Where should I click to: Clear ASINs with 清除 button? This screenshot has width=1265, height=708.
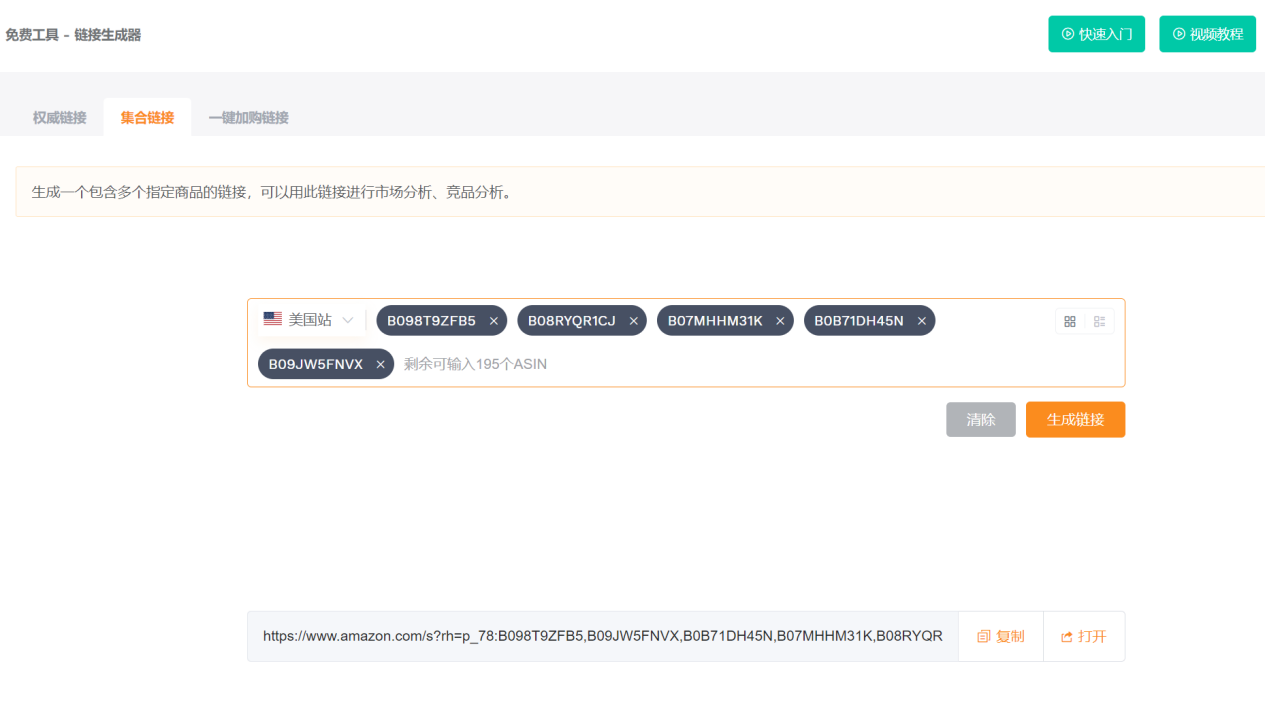point(981,420)
